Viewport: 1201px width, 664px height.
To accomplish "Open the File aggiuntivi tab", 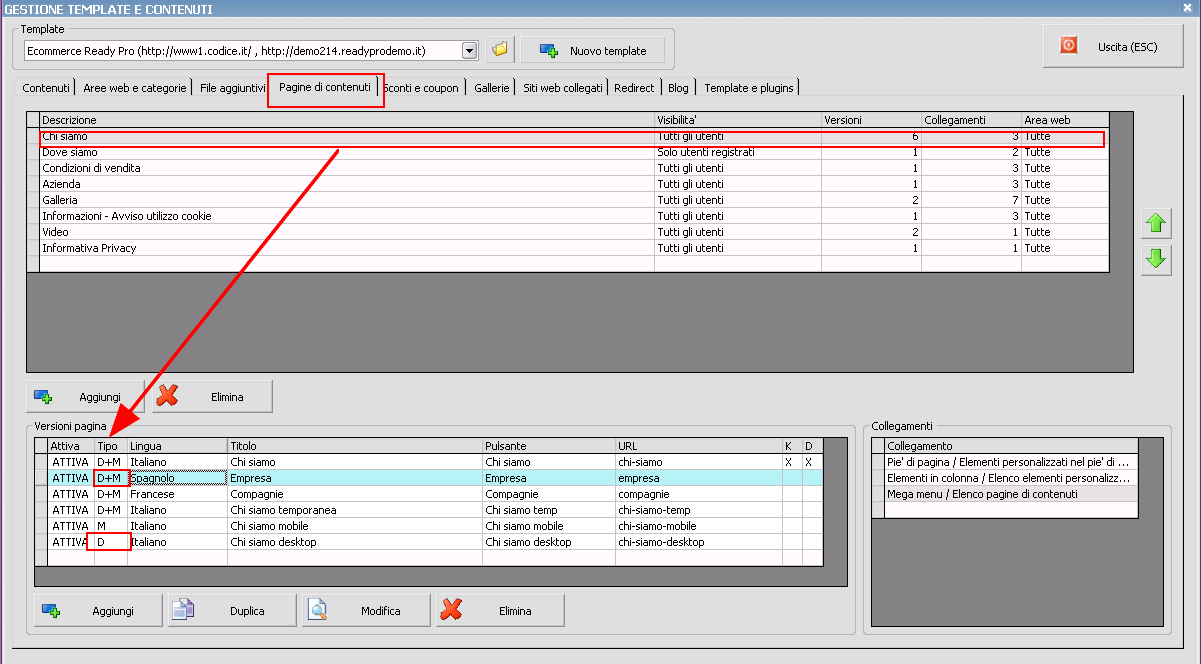I will [232, 88].
